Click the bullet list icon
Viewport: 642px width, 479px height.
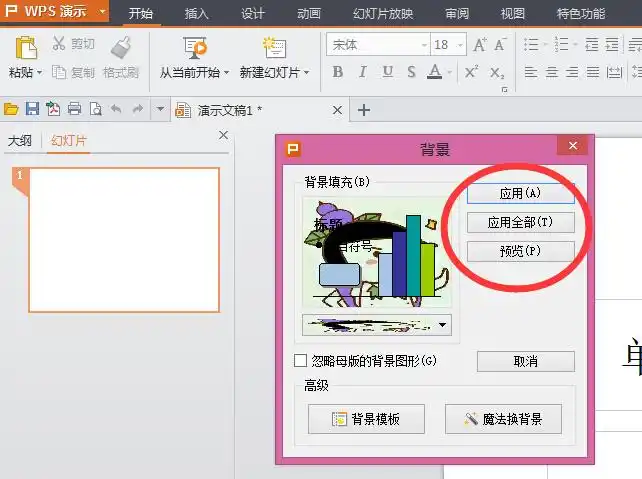[531, 44]
